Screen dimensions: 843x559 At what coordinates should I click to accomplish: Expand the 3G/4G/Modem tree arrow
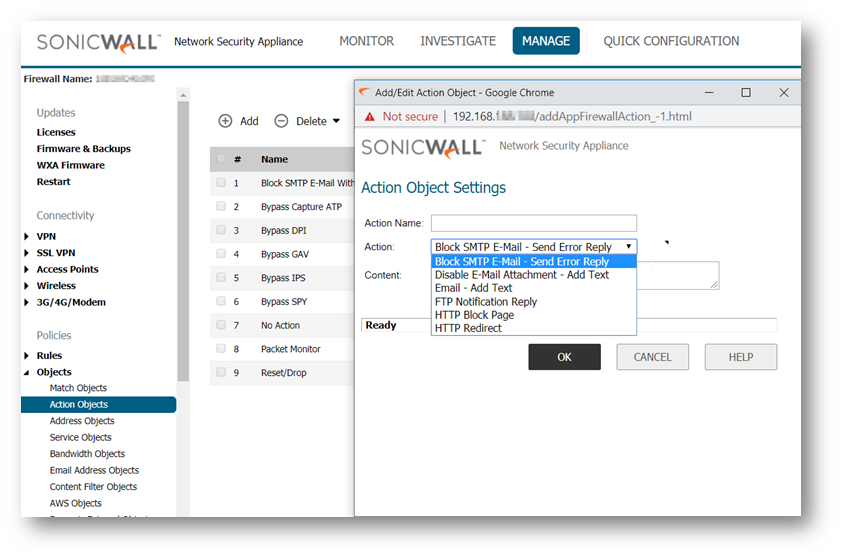26,302
